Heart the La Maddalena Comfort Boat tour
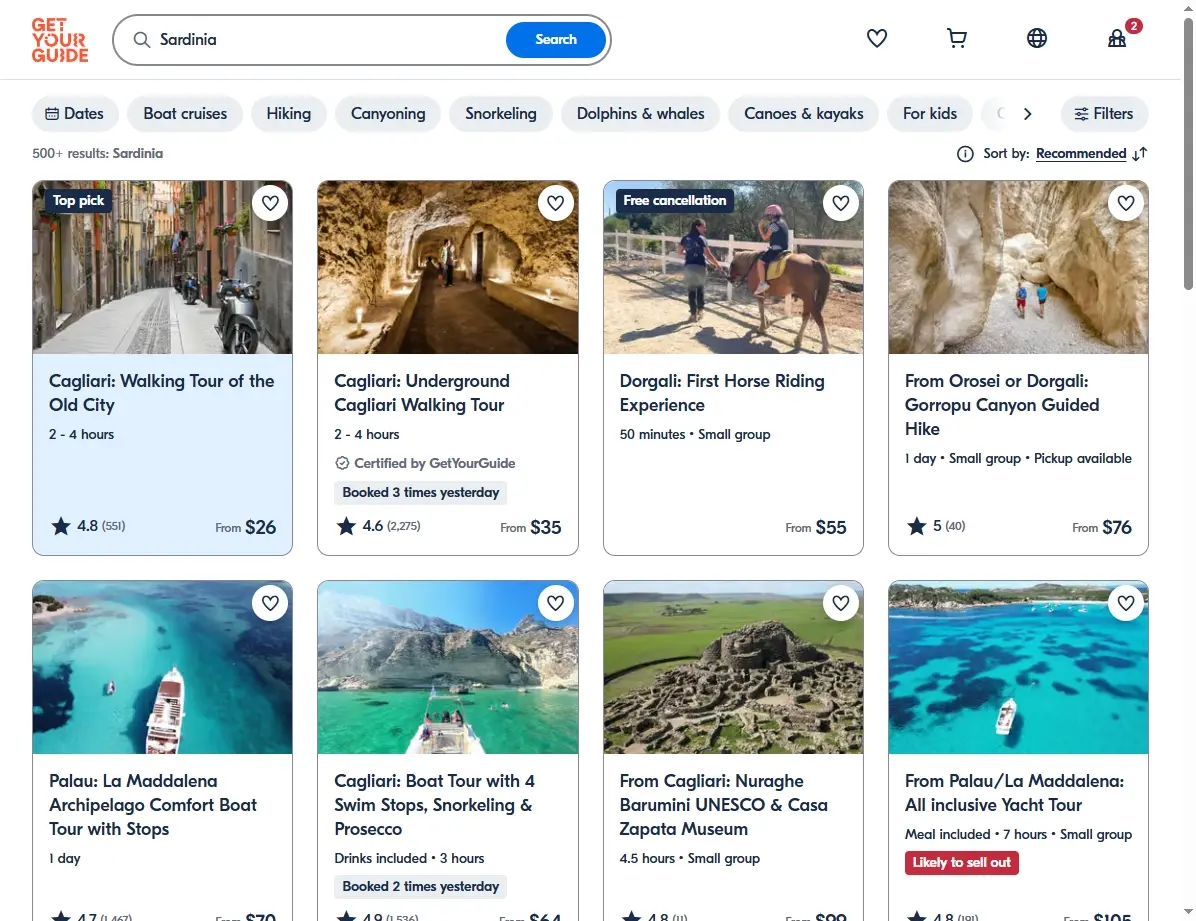This screenshot has height=921, width=1196. pyautogui.click(x=270, y=603)
